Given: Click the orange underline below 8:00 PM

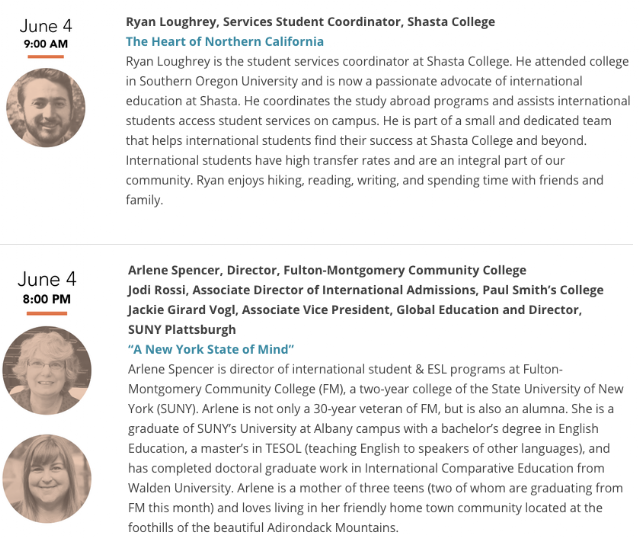Looking at the screenshot, I should [x=47, y=313].
